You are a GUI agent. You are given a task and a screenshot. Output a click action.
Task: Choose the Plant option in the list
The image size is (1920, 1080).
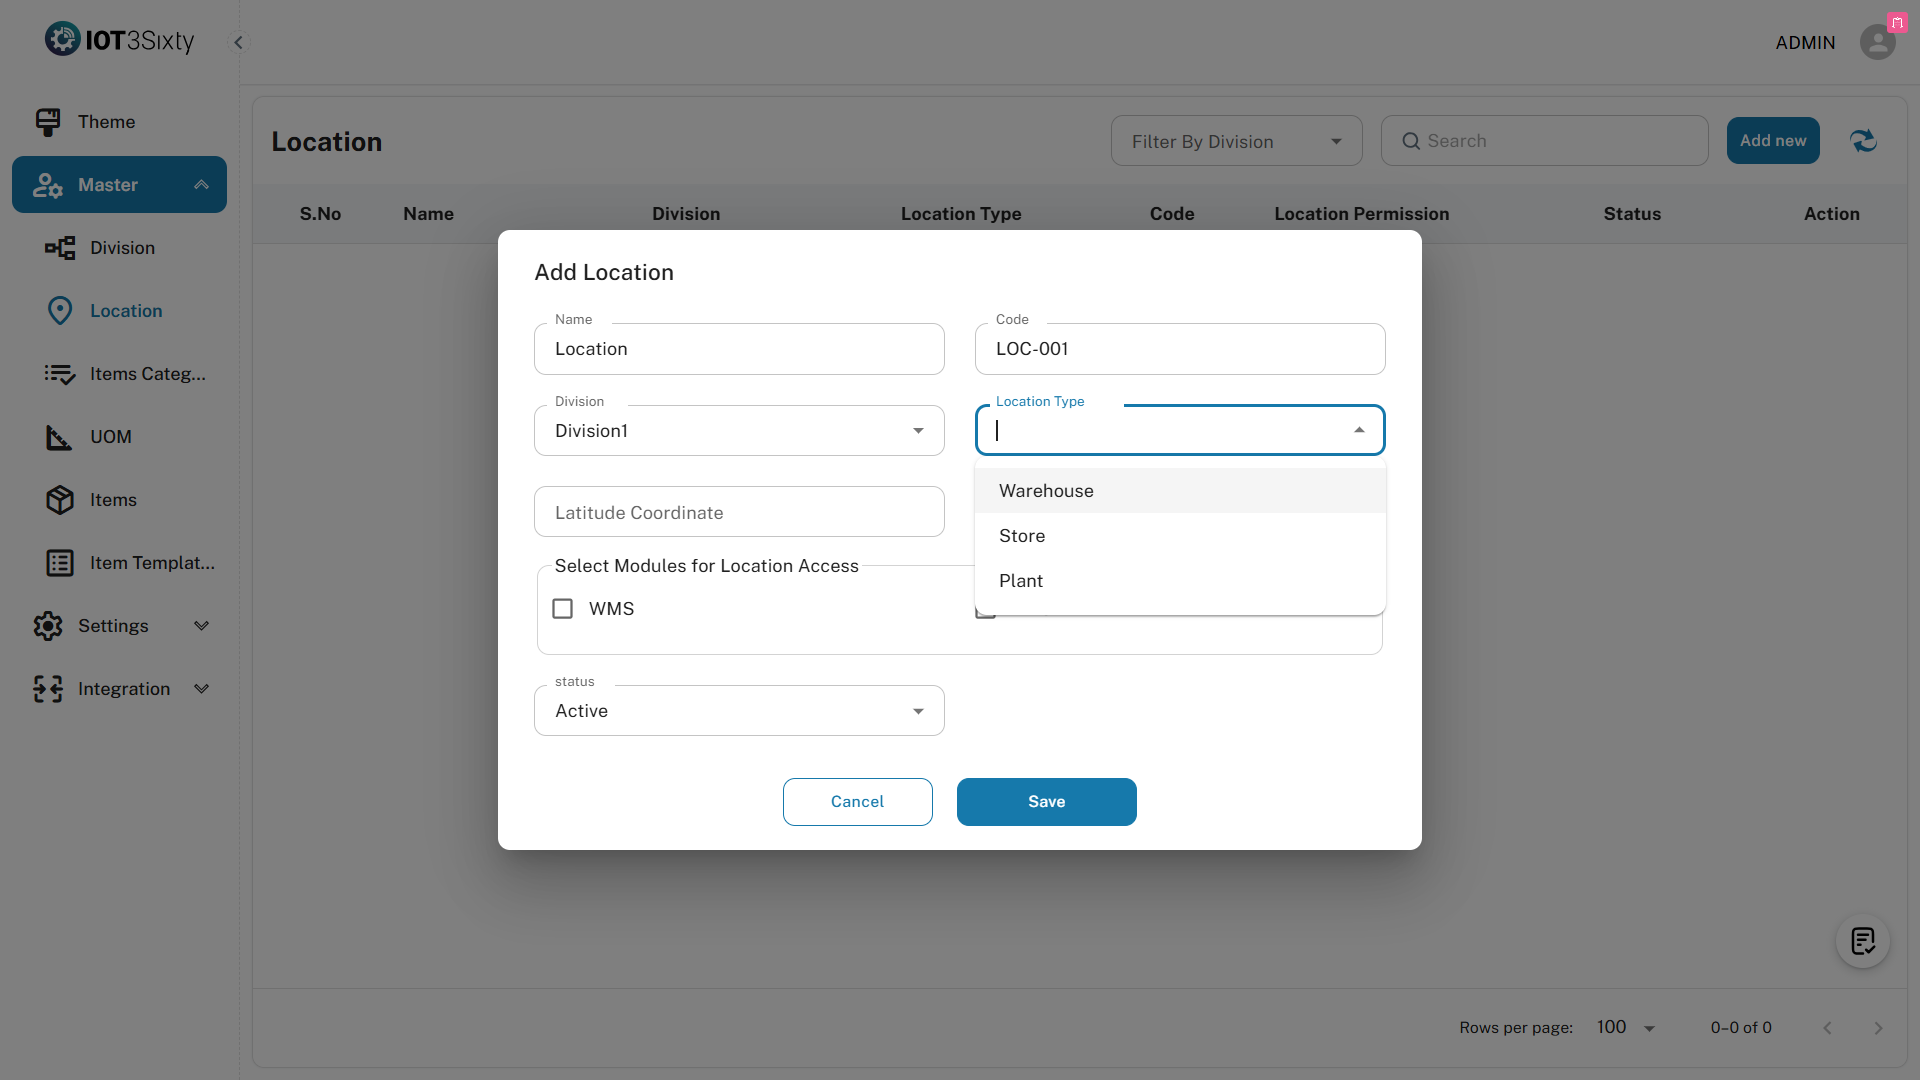coord(1021,581)
